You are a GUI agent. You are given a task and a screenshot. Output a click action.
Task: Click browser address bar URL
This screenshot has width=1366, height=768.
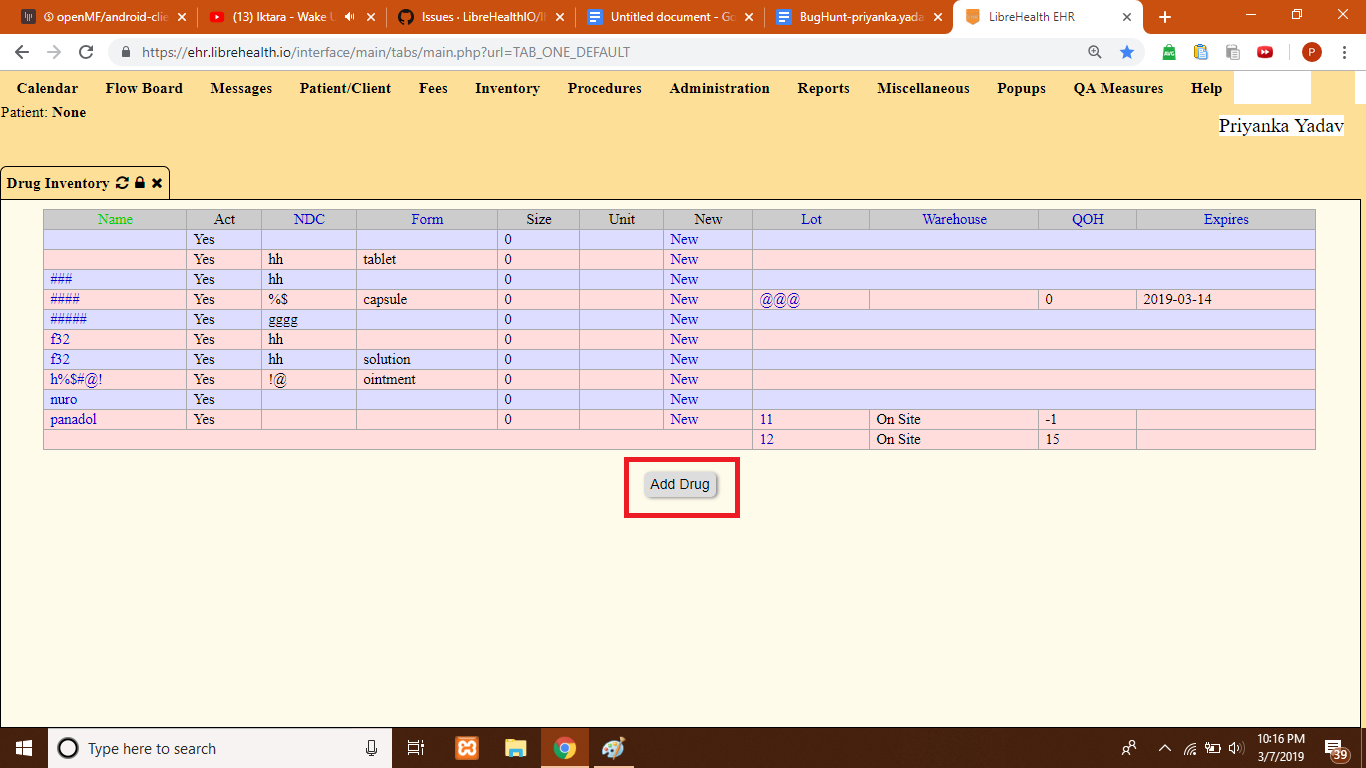click(x=386, y=52)
